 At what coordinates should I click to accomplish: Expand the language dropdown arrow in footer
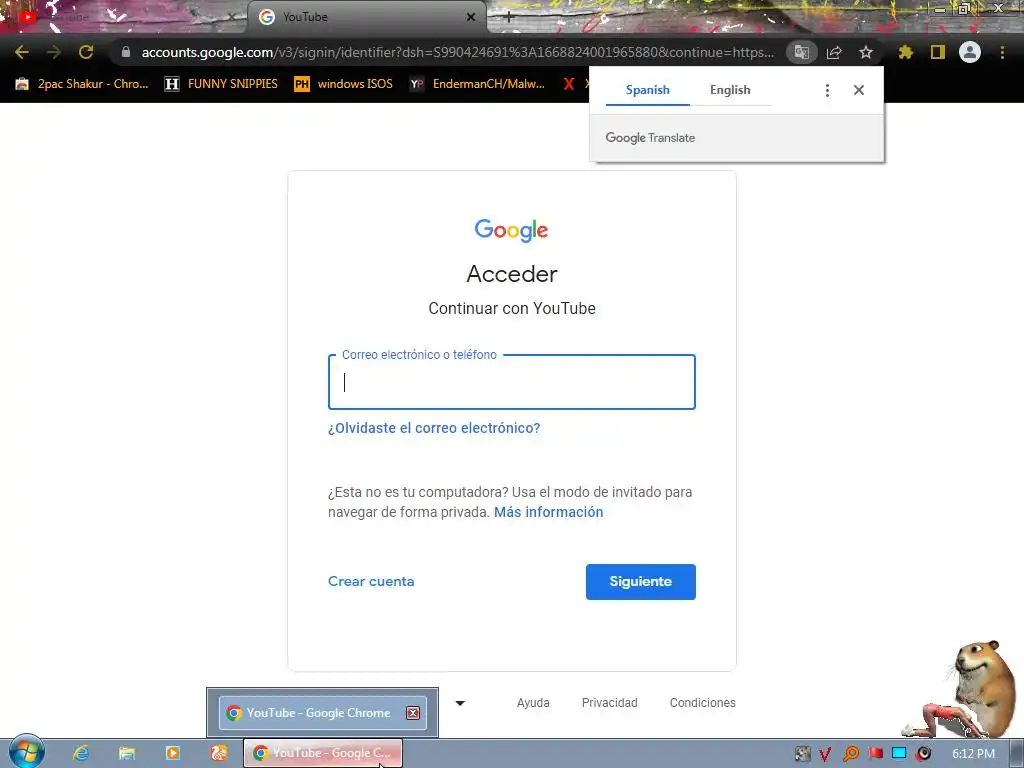460,703
